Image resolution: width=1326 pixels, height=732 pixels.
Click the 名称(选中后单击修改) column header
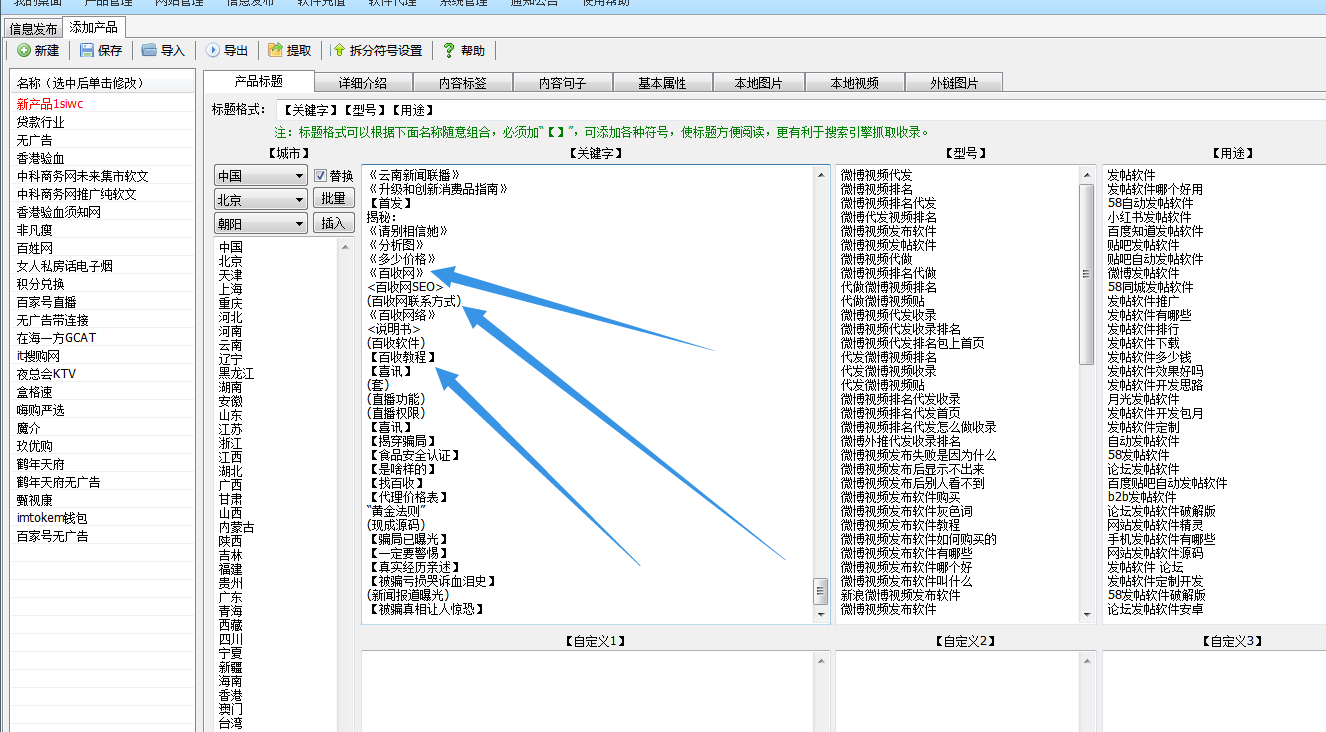coord(103,83)
